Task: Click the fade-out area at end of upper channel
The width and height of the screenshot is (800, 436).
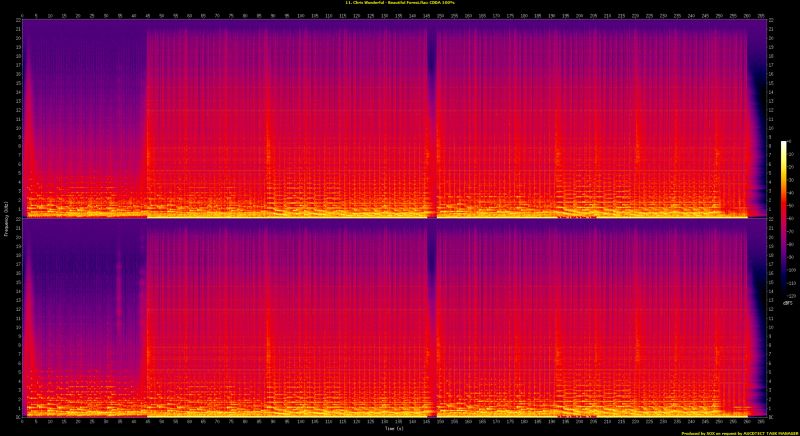Action: point(756,110)
